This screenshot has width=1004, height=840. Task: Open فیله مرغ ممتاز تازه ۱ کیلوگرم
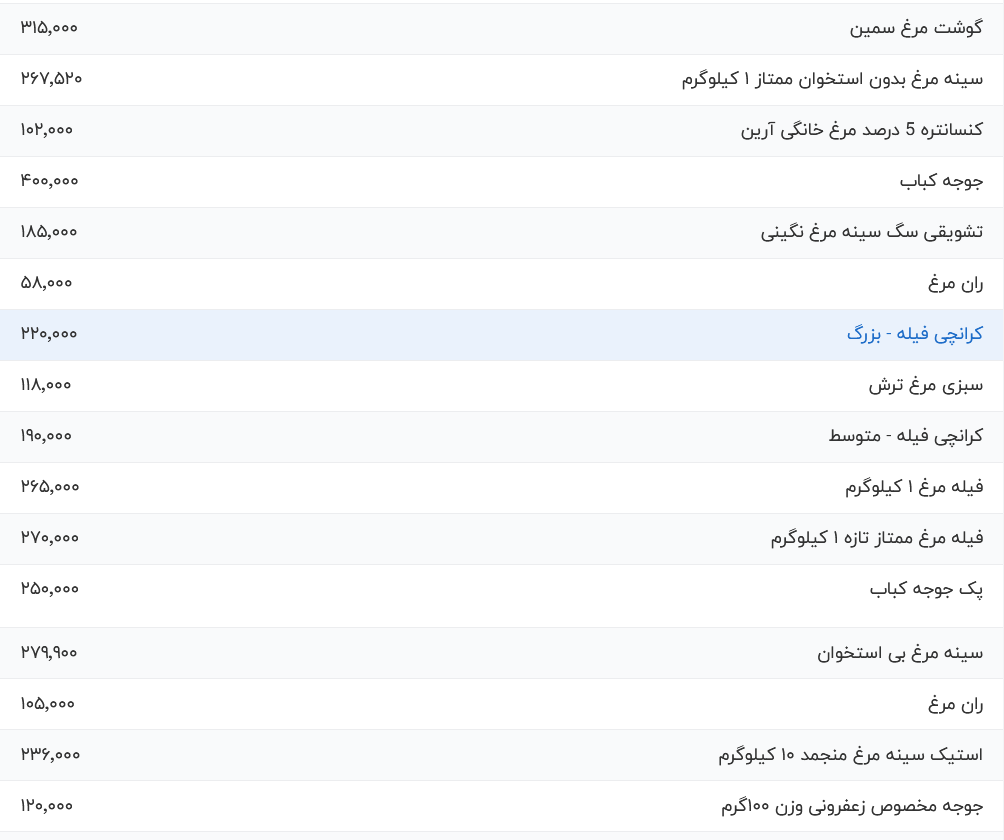click(x=877, y=538)
